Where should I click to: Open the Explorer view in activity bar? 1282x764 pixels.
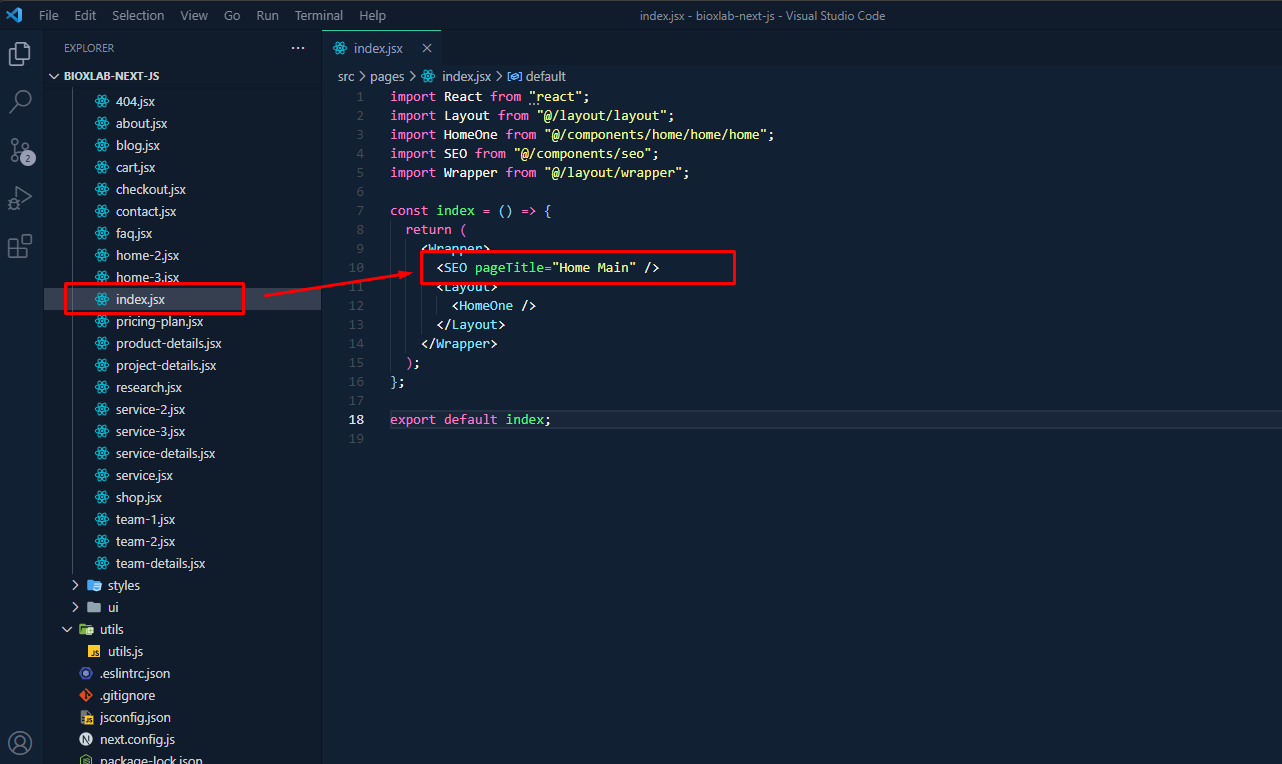(x=20, y=54)
